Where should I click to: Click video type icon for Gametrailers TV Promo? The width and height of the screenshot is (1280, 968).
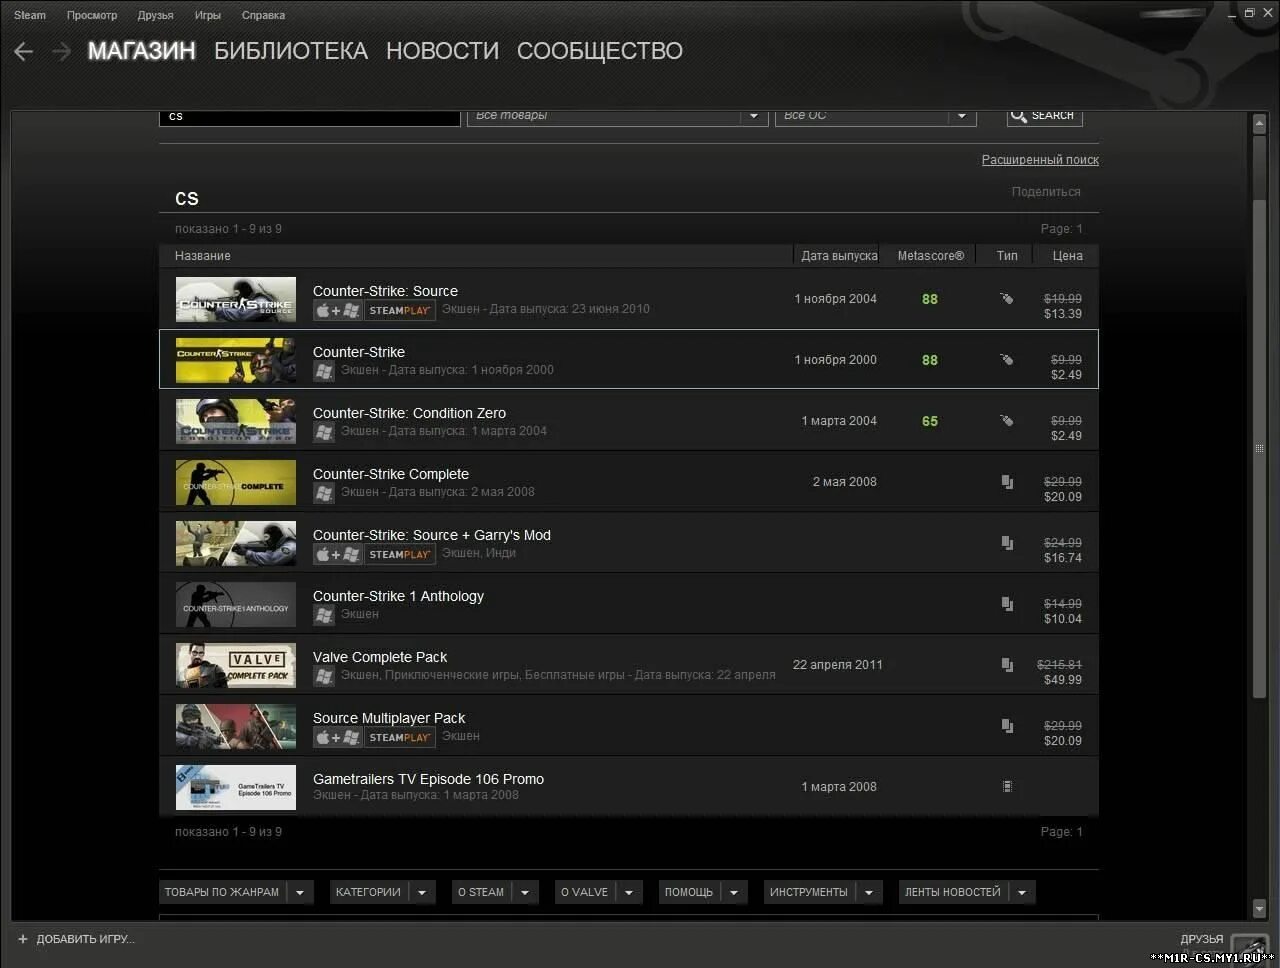coord(1007,786)
